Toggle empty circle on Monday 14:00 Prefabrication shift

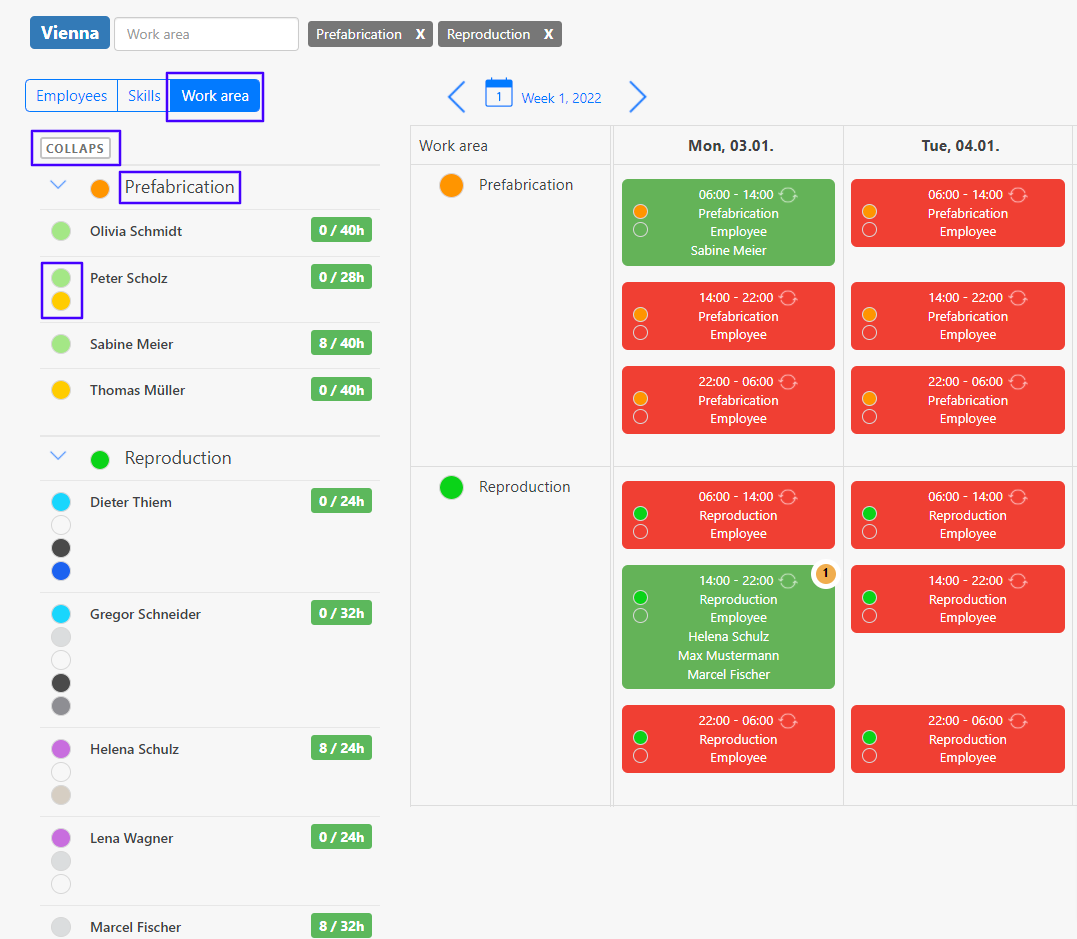point(641,333)
